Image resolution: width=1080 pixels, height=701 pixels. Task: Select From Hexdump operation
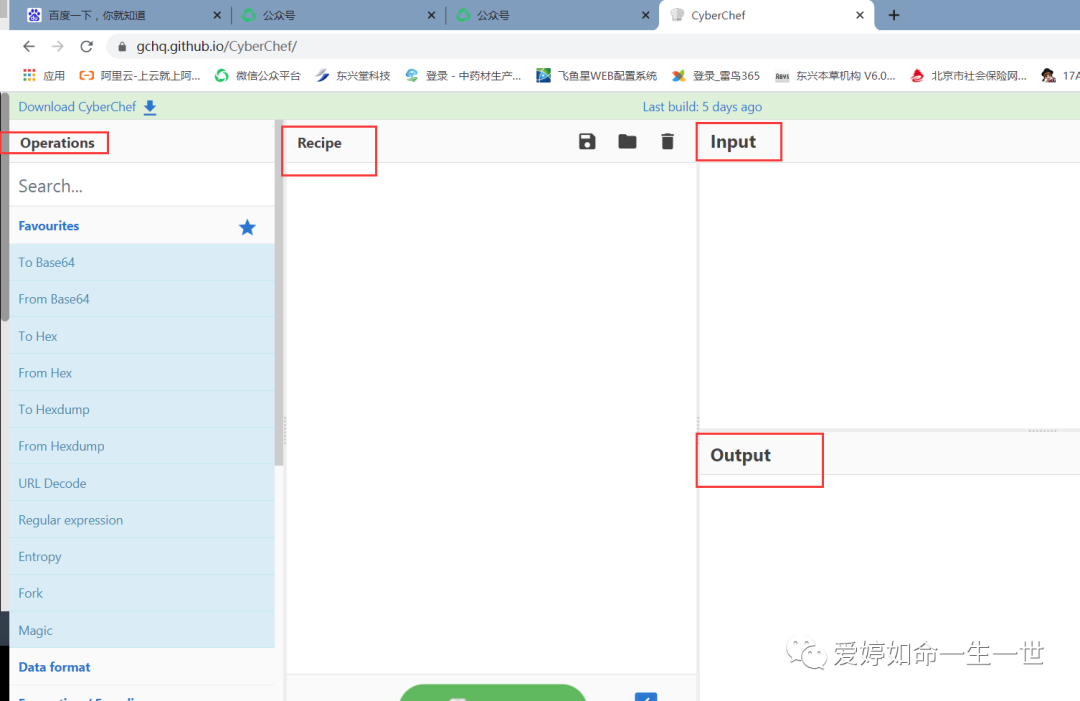(x=142, y=446)
